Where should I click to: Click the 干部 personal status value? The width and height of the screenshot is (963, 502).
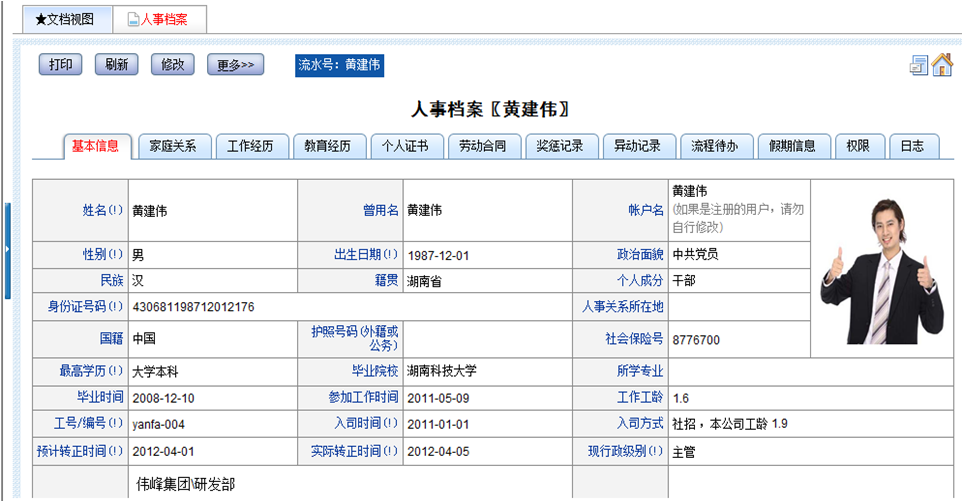coord(684,281)
